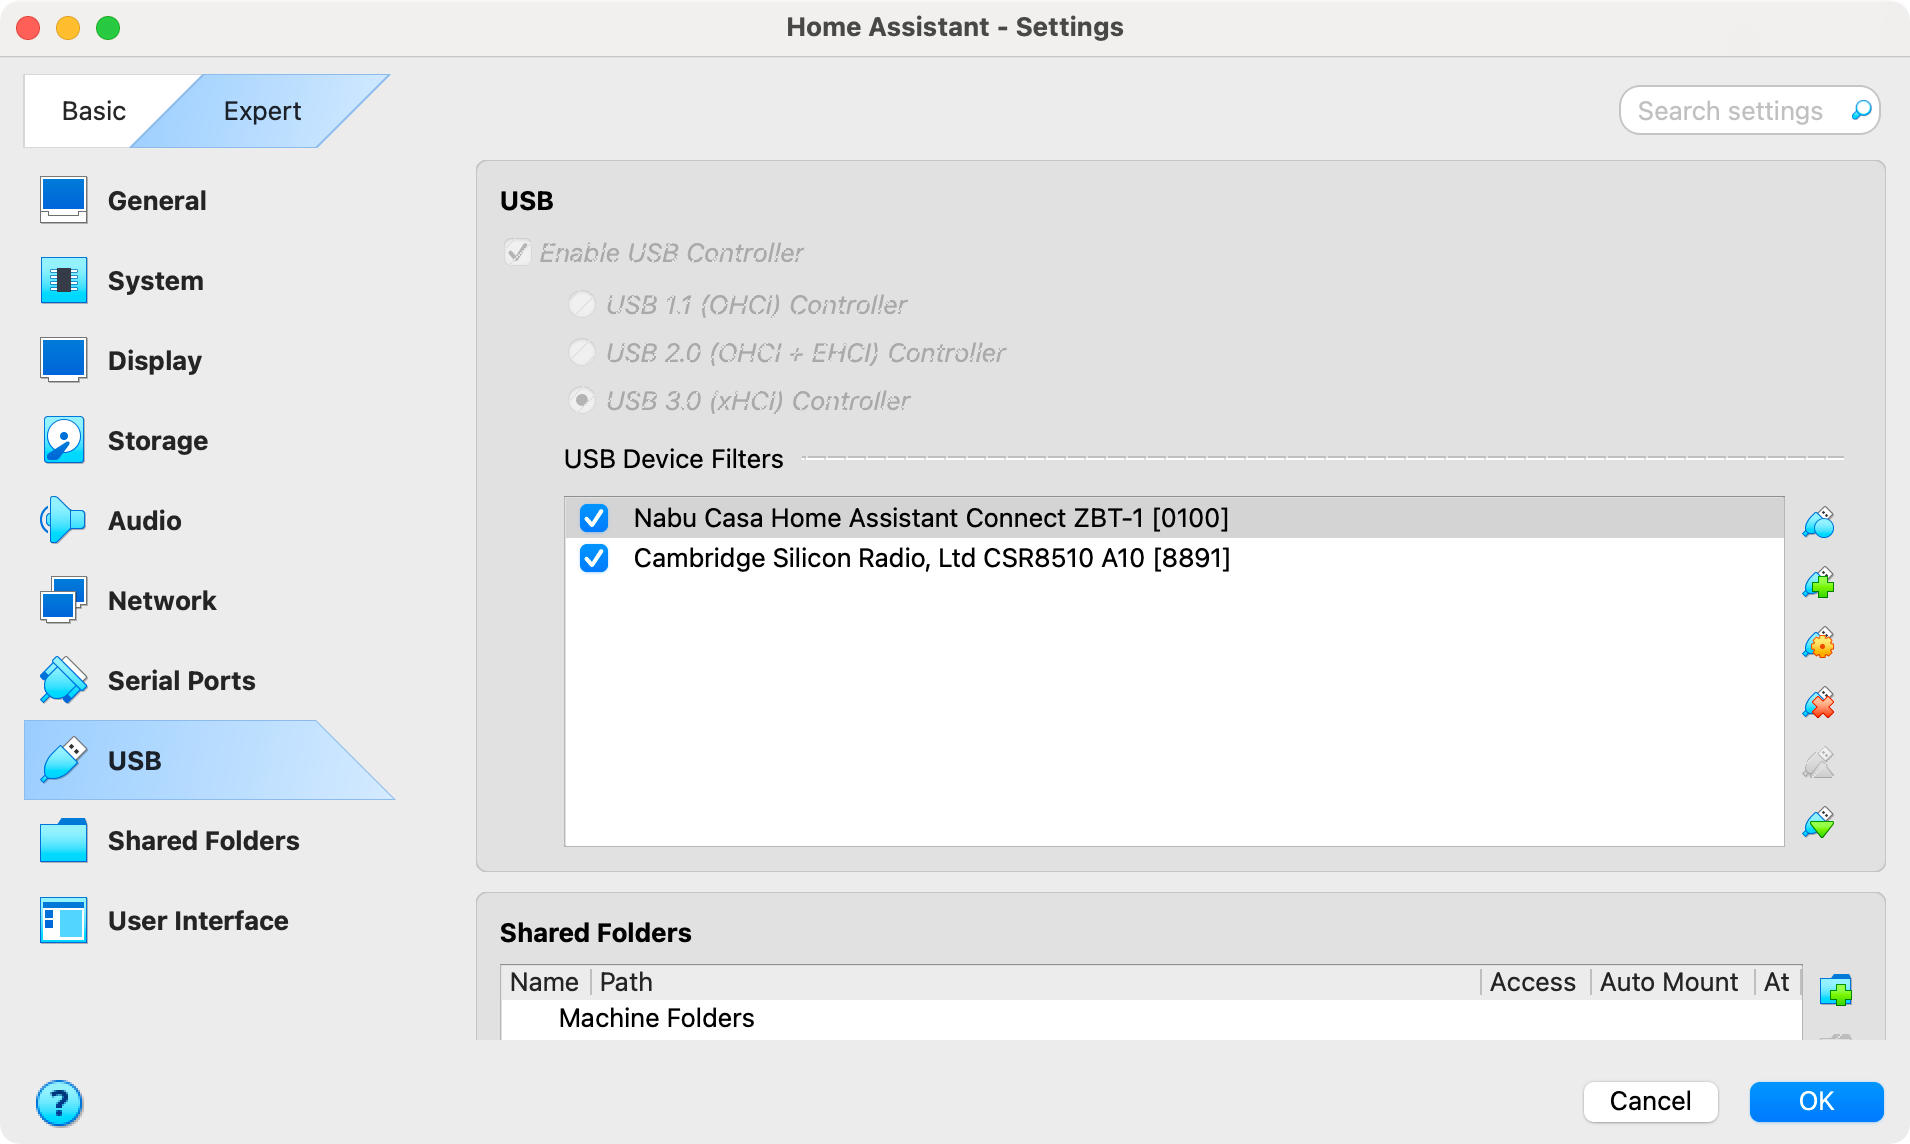Screen dimensions: 1910x1144
Task: Add a new shared folder
Action: point(1835,990)
